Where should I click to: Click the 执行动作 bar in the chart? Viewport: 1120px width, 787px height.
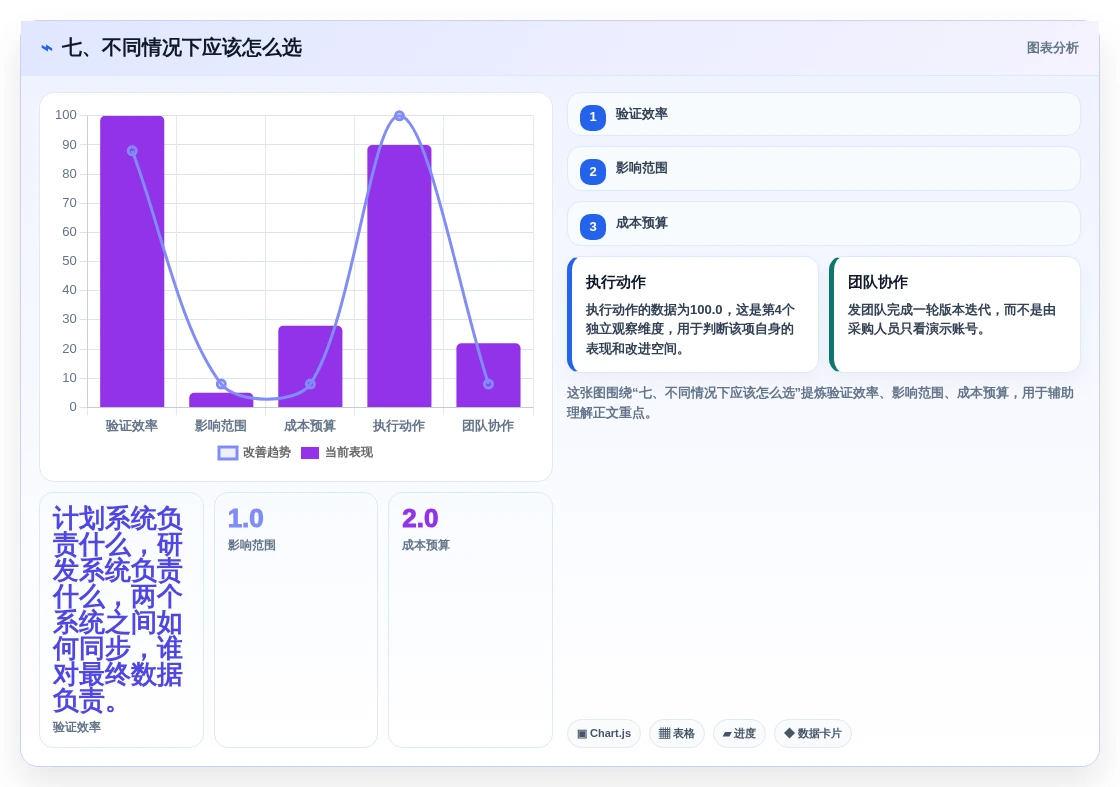(399, 276)
